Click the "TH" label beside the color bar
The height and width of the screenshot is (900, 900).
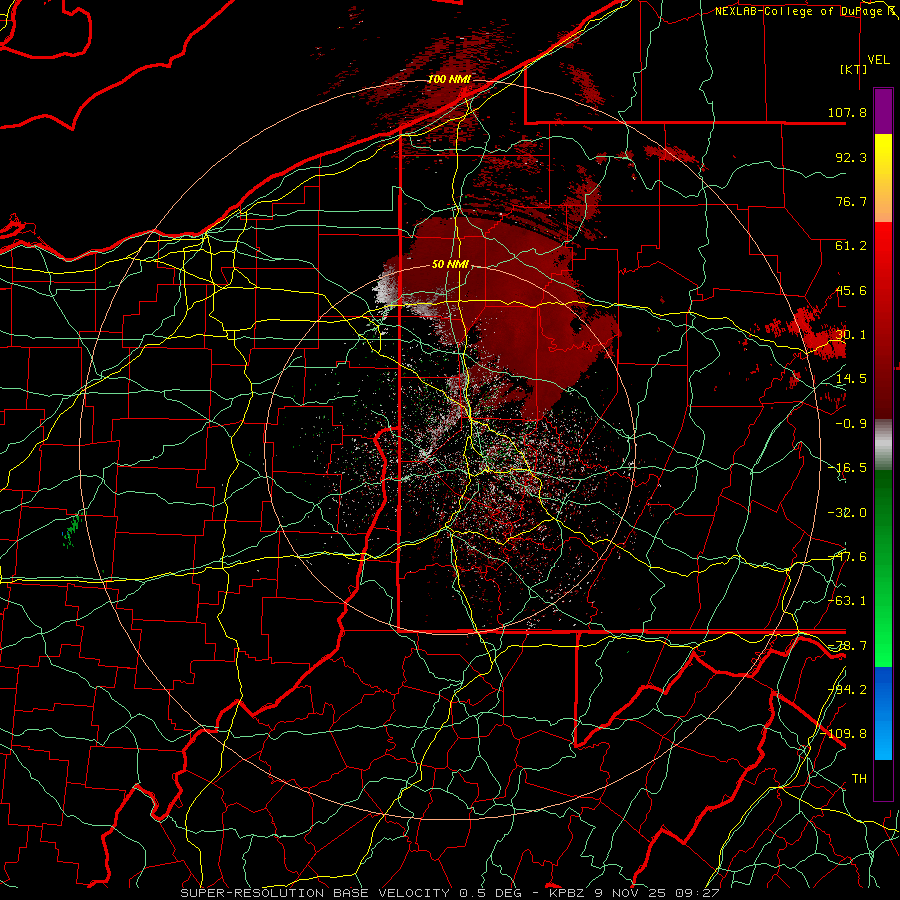pos(859,778)
